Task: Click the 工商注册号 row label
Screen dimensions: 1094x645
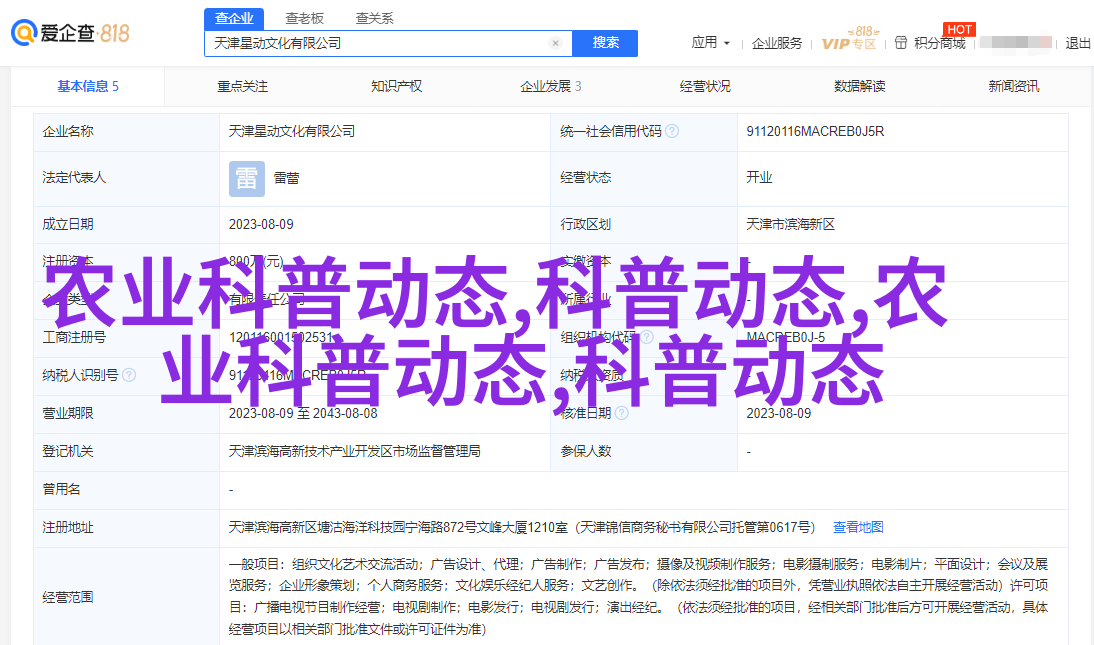Action: pos(74,337)
